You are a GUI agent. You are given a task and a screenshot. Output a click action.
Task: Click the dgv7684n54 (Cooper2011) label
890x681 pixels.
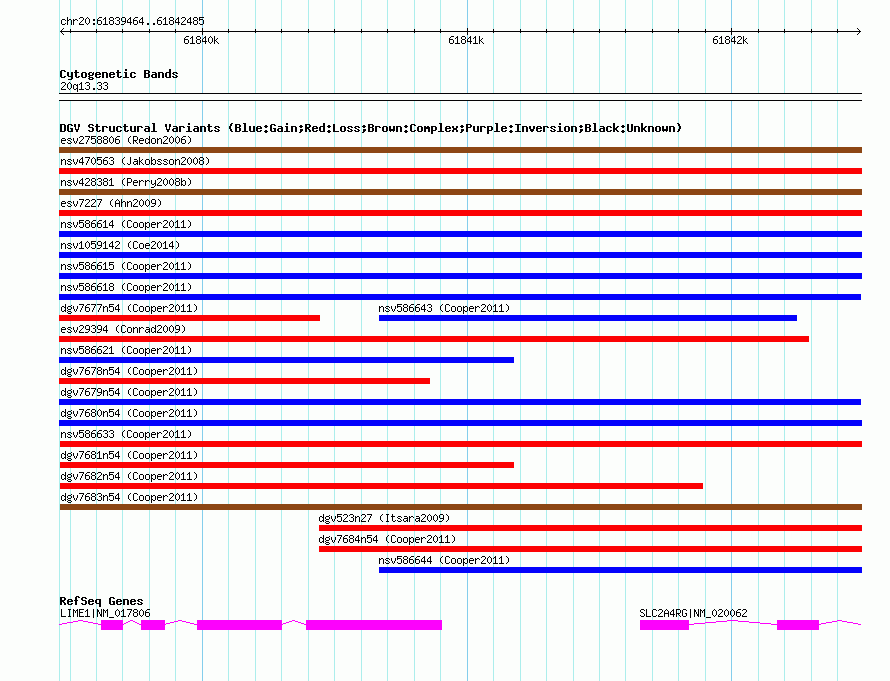[x=387, y=539]
